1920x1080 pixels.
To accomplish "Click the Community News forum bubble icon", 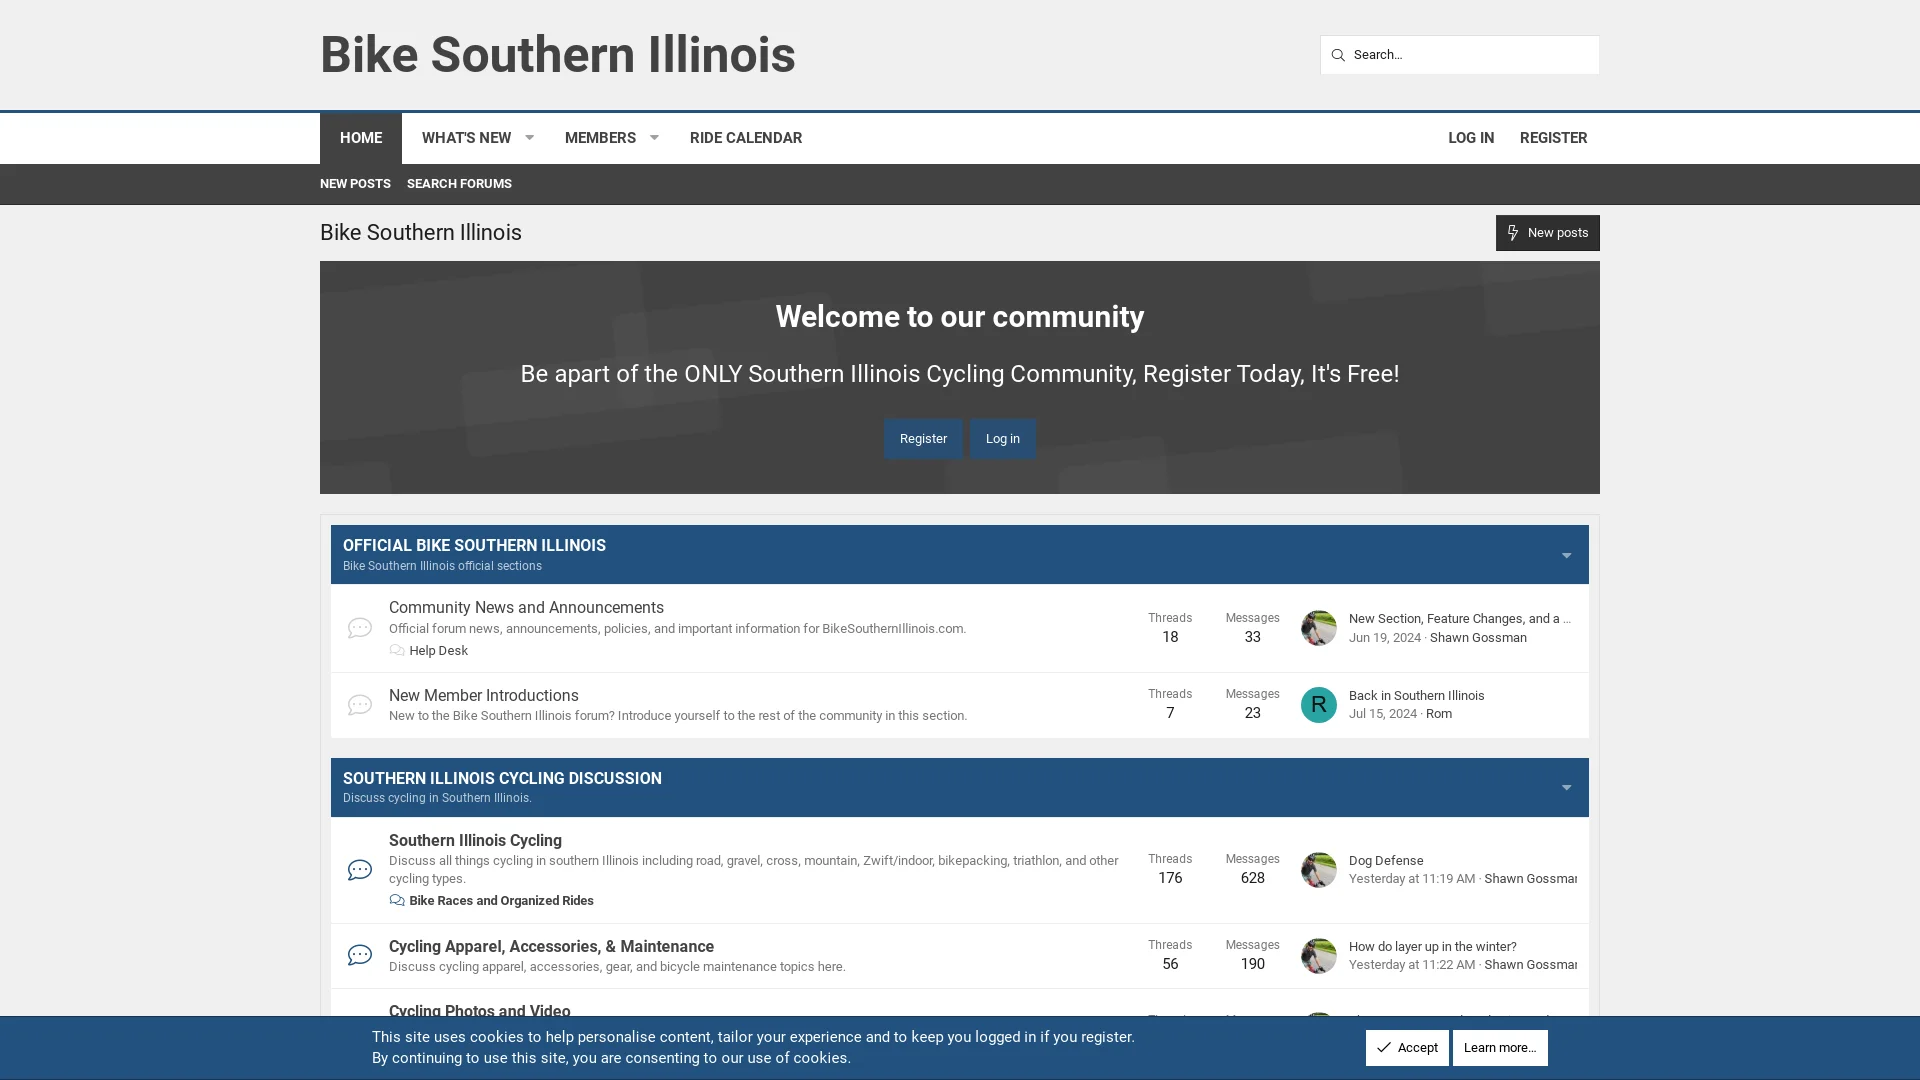I will click(360, 628).
